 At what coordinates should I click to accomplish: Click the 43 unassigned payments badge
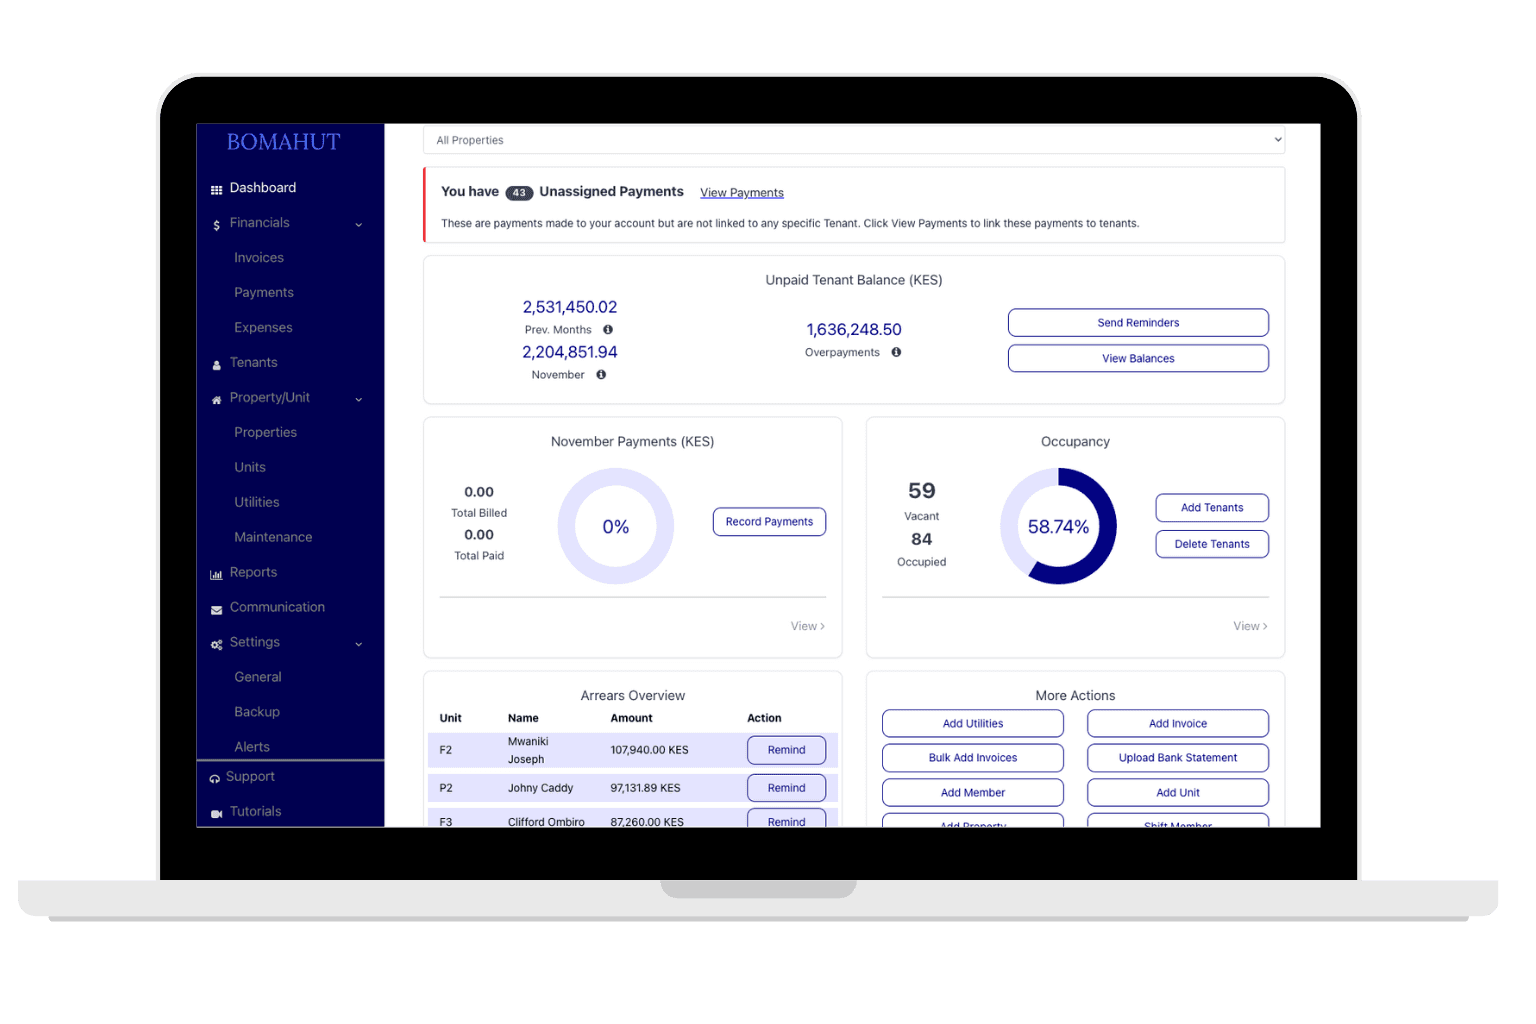[518, 192]
